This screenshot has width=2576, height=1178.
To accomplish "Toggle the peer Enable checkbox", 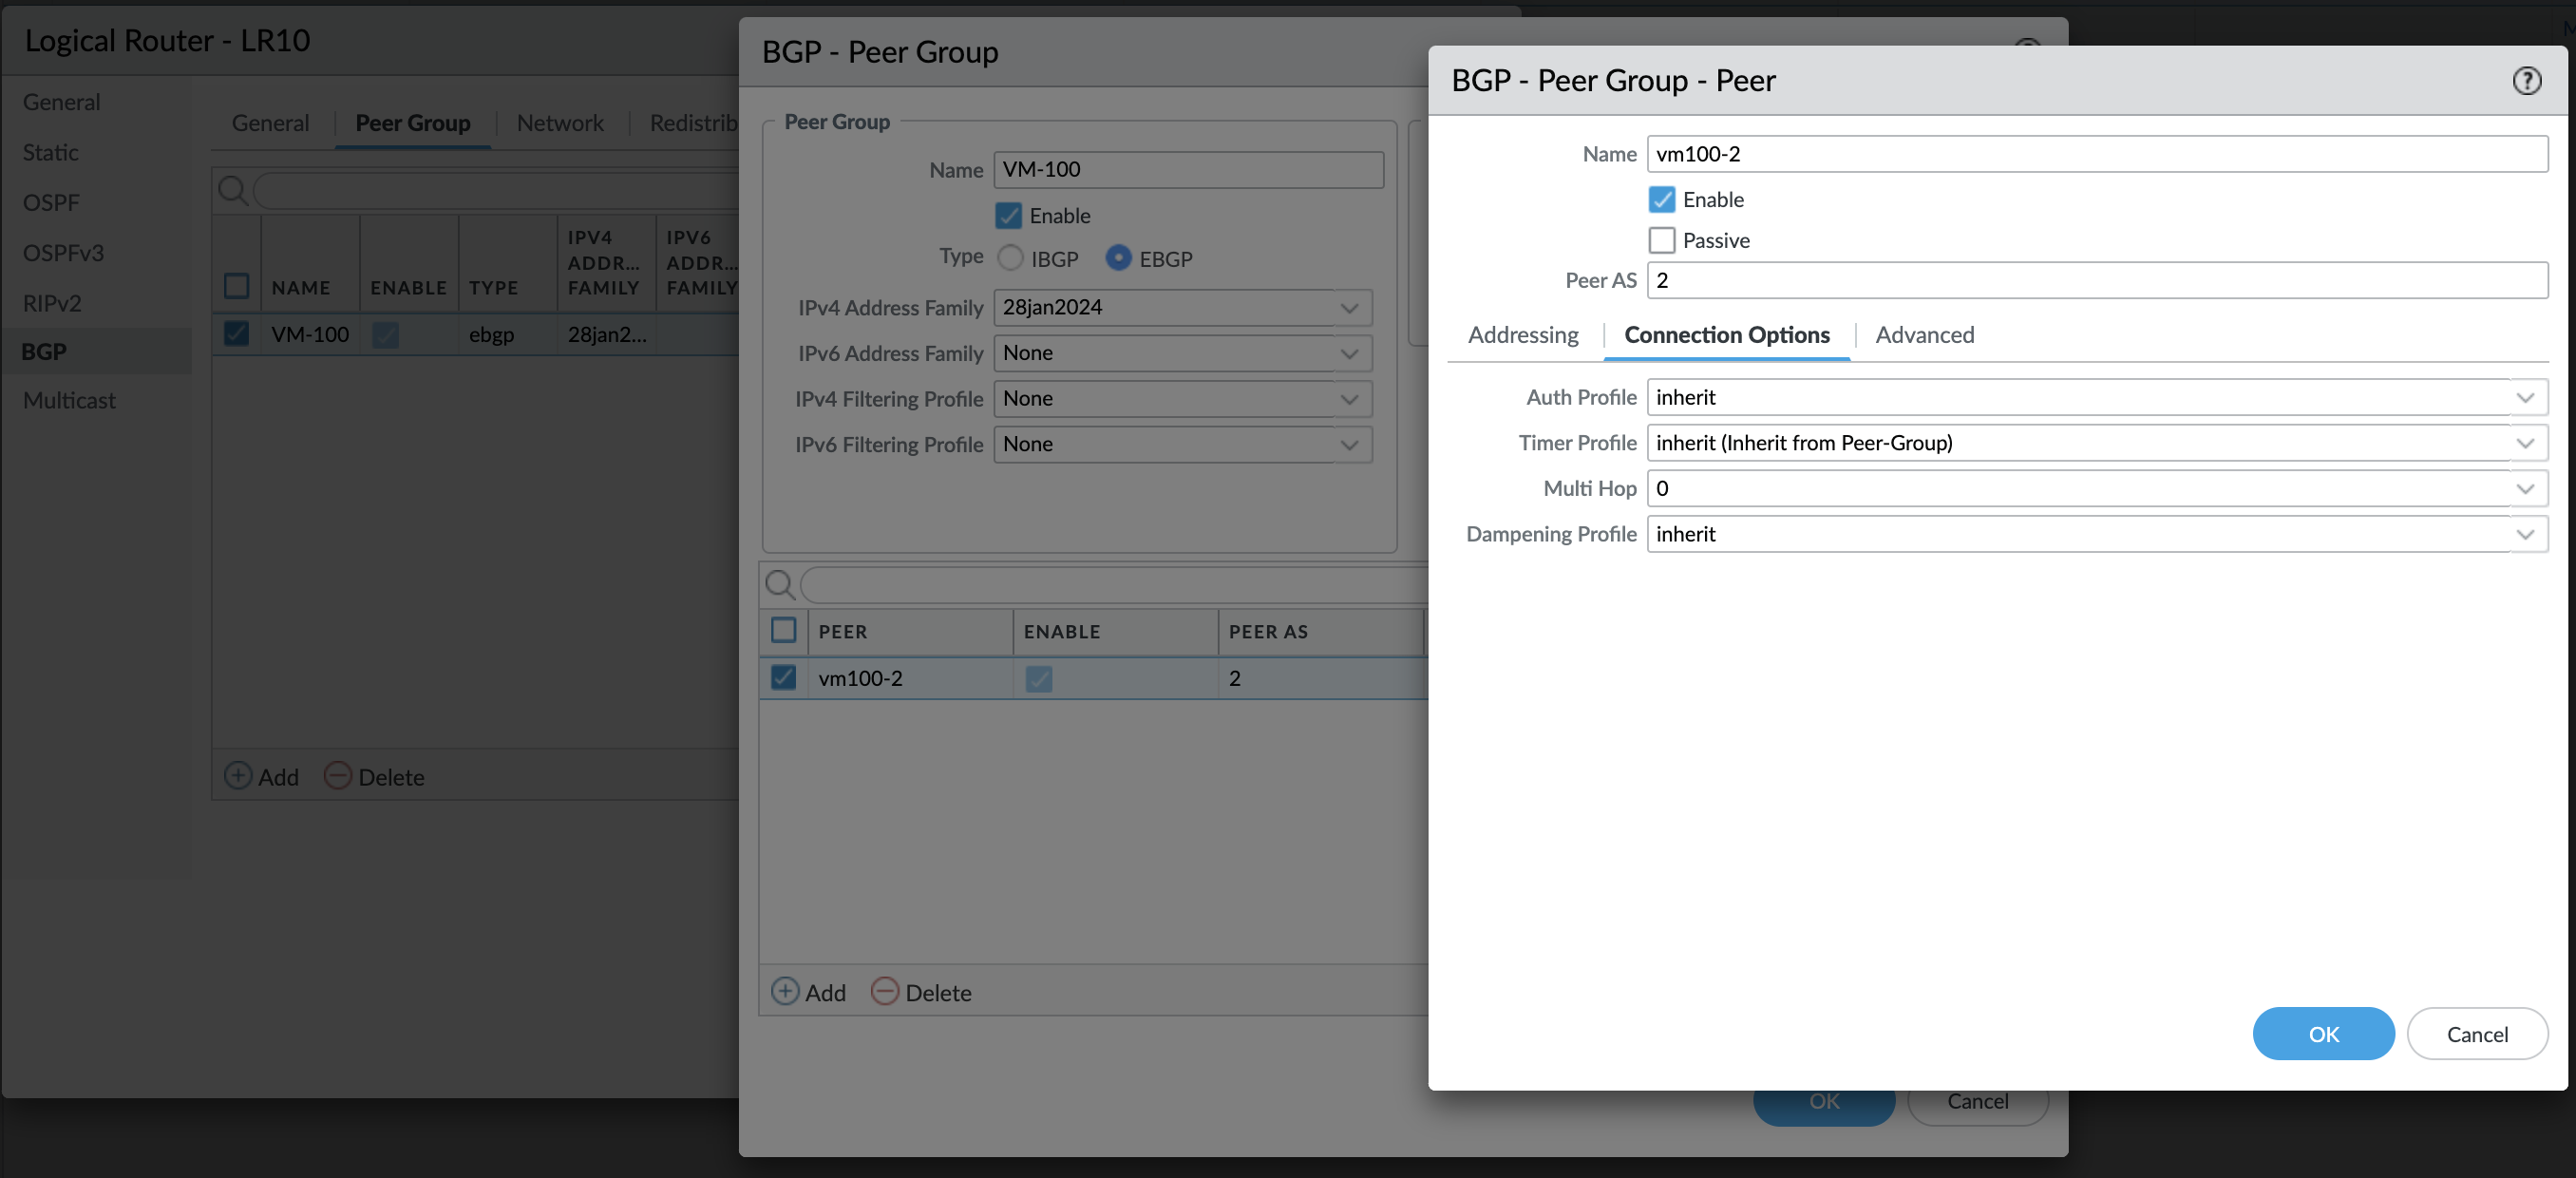I will [1661, 199].
